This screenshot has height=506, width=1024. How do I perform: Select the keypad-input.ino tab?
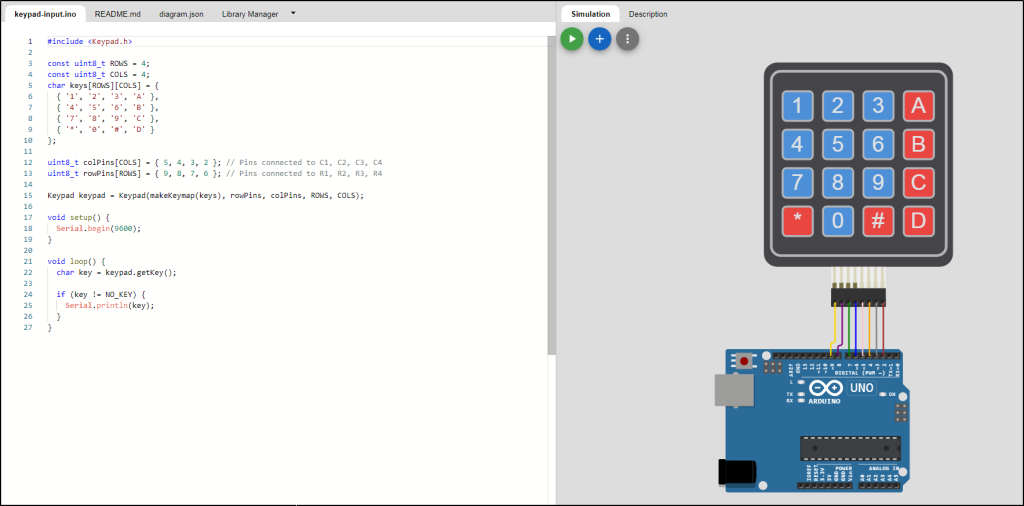(x=45, y=14)
